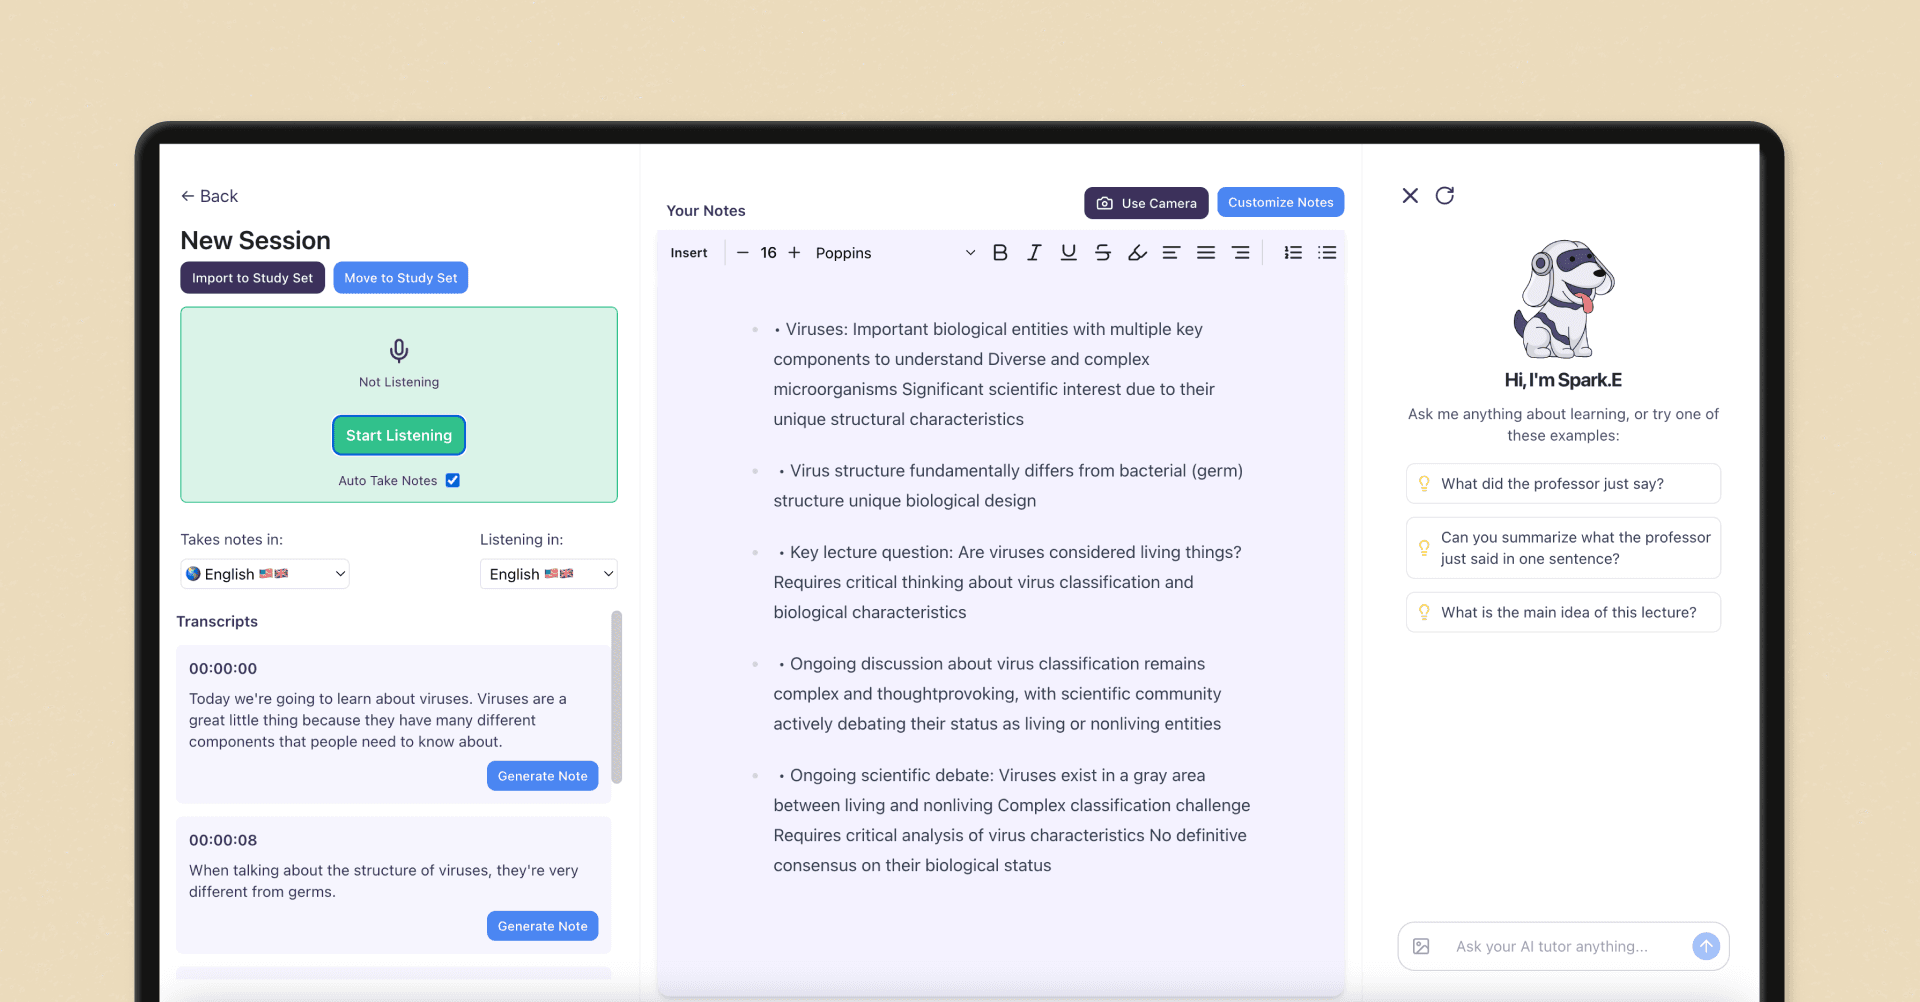1920x1002 pixels.
Task: Click Generate Note for the 00:00:00 transcript
Action: pyautogui.click(x=542, y=775)
